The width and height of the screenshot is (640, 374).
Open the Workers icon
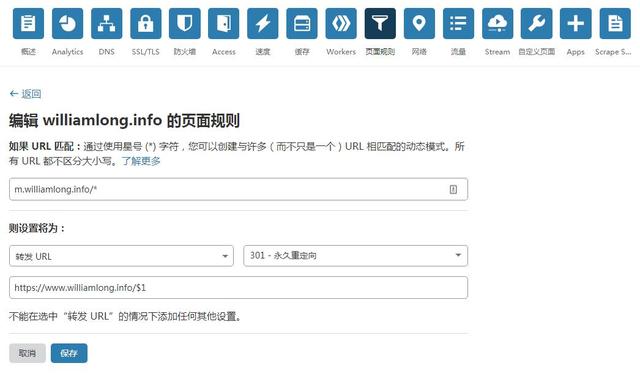pyautogui.click(x=341, y=23)
